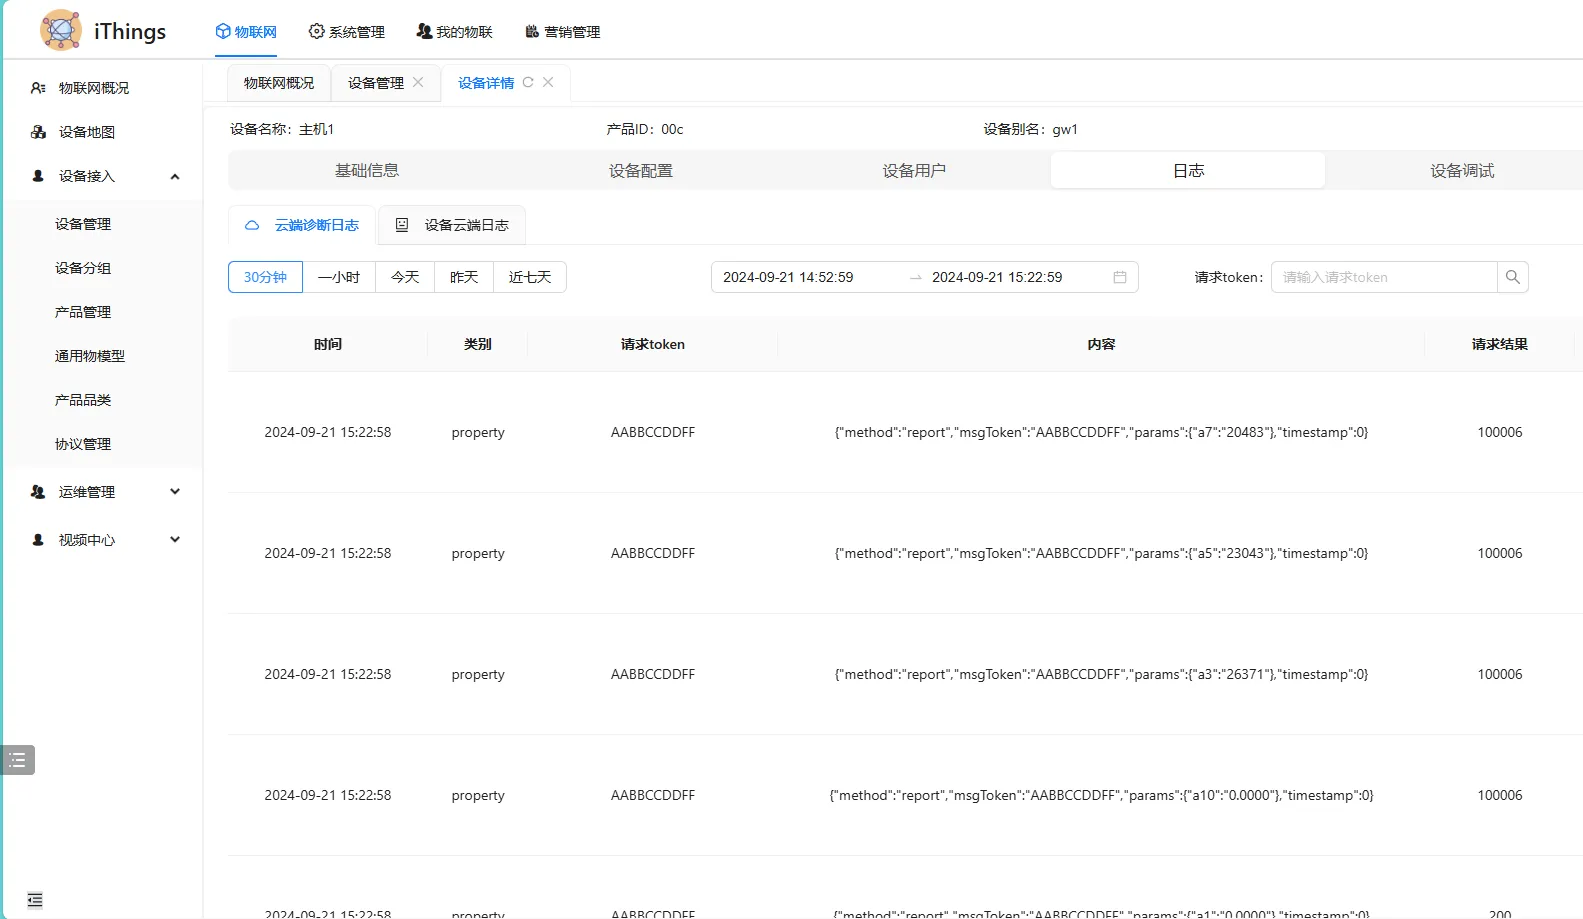Open the calendar icon in date range

point(1120,277)
